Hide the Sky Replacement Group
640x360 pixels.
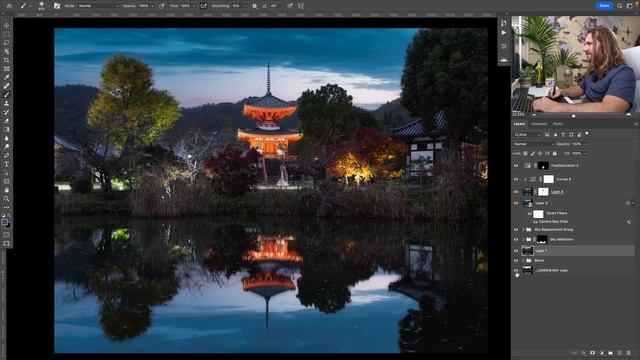coord(516,229)
